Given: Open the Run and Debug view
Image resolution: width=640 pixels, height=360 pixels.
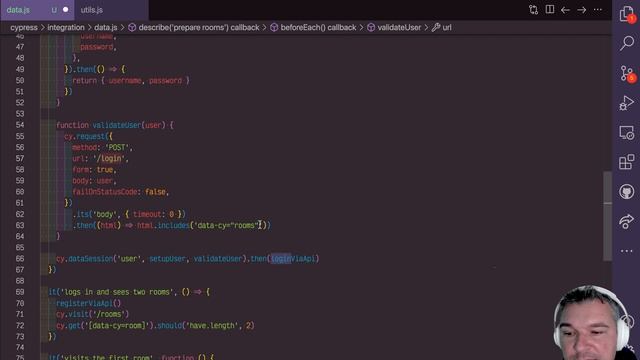Looking at the screenshot, I should [x=627, y=103].
